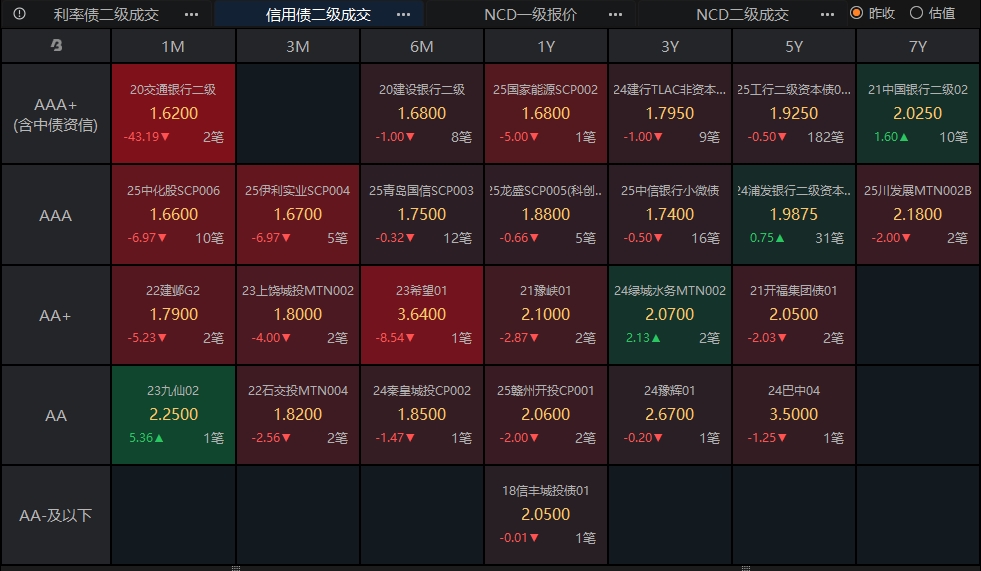Open the 21中国银行二级02 cell

[917, 113]
